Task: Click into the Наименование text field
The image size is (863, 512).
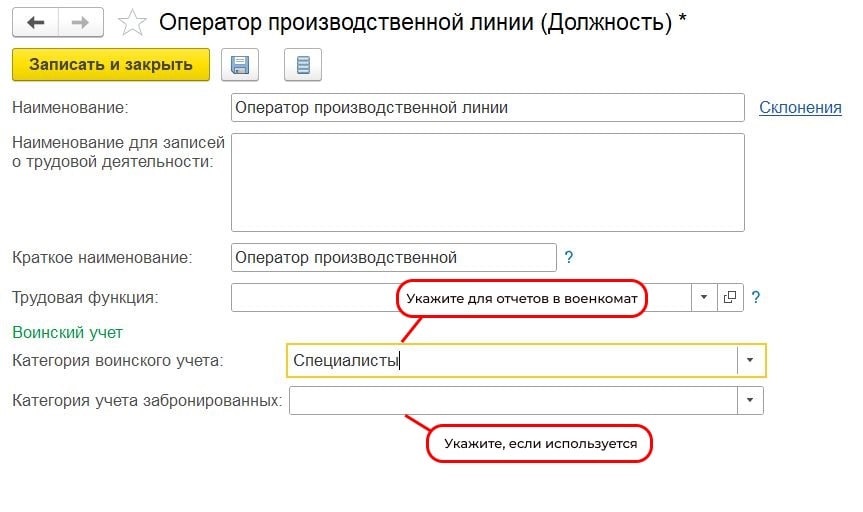Action: click(x=487, y=108)
